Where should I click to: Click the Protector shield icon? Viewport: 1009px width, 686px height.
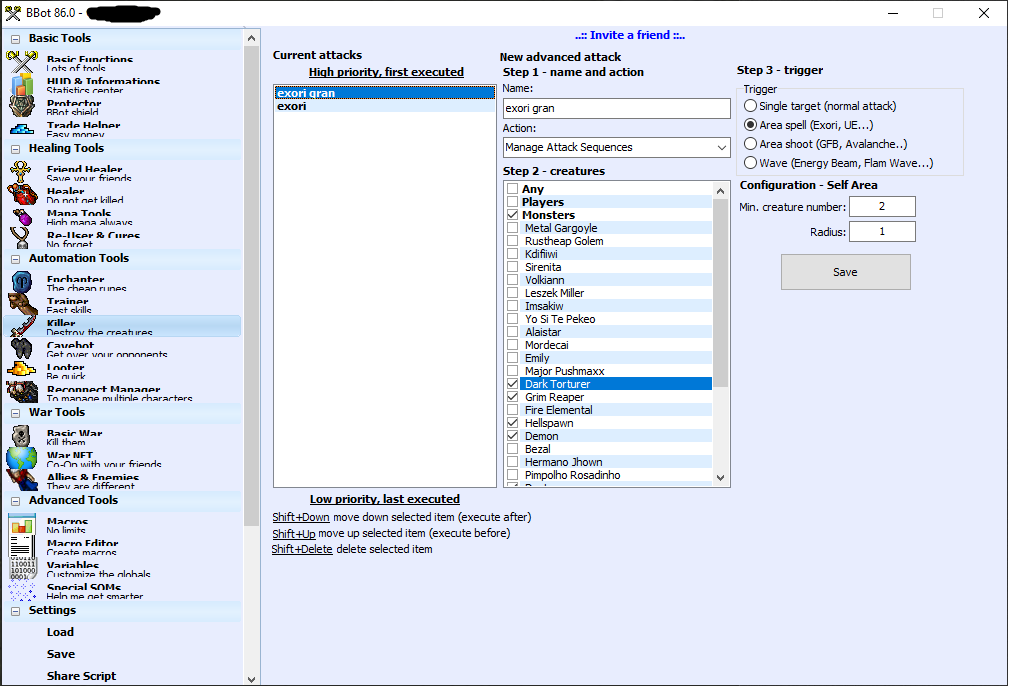coord(22,107)
